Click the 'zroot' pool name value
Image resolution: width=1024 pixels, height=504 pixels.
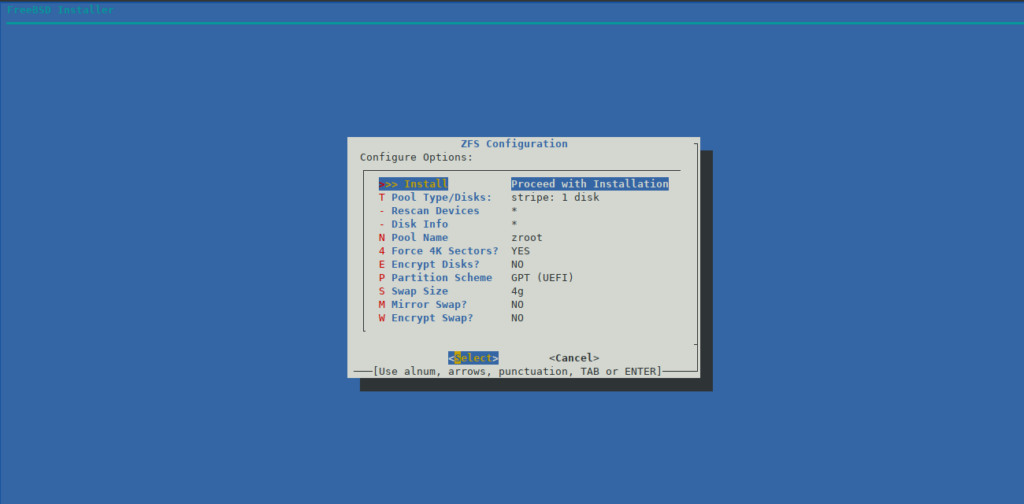coord(526,238)
